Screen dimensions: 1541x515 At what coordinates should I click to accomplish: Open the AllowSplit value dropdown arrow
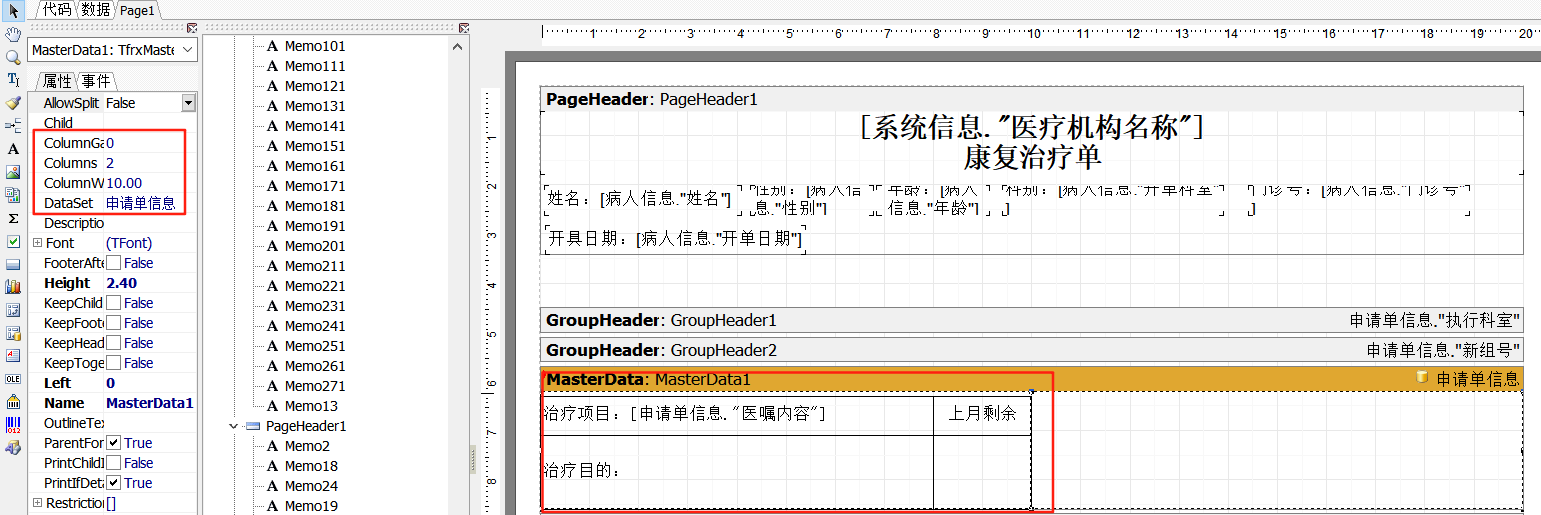[x=188, y=103]
